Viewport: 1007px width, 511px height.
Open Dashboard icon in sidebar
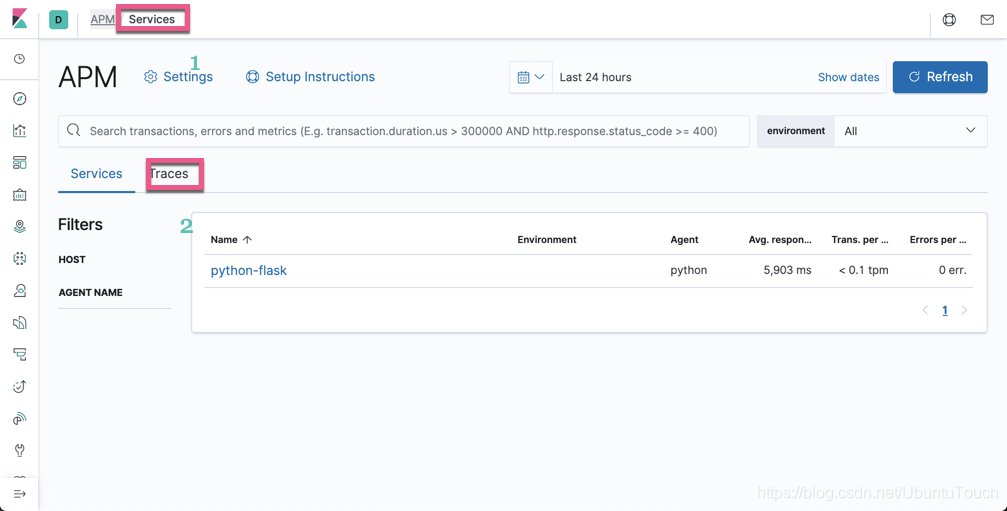(x=19, y=162)
